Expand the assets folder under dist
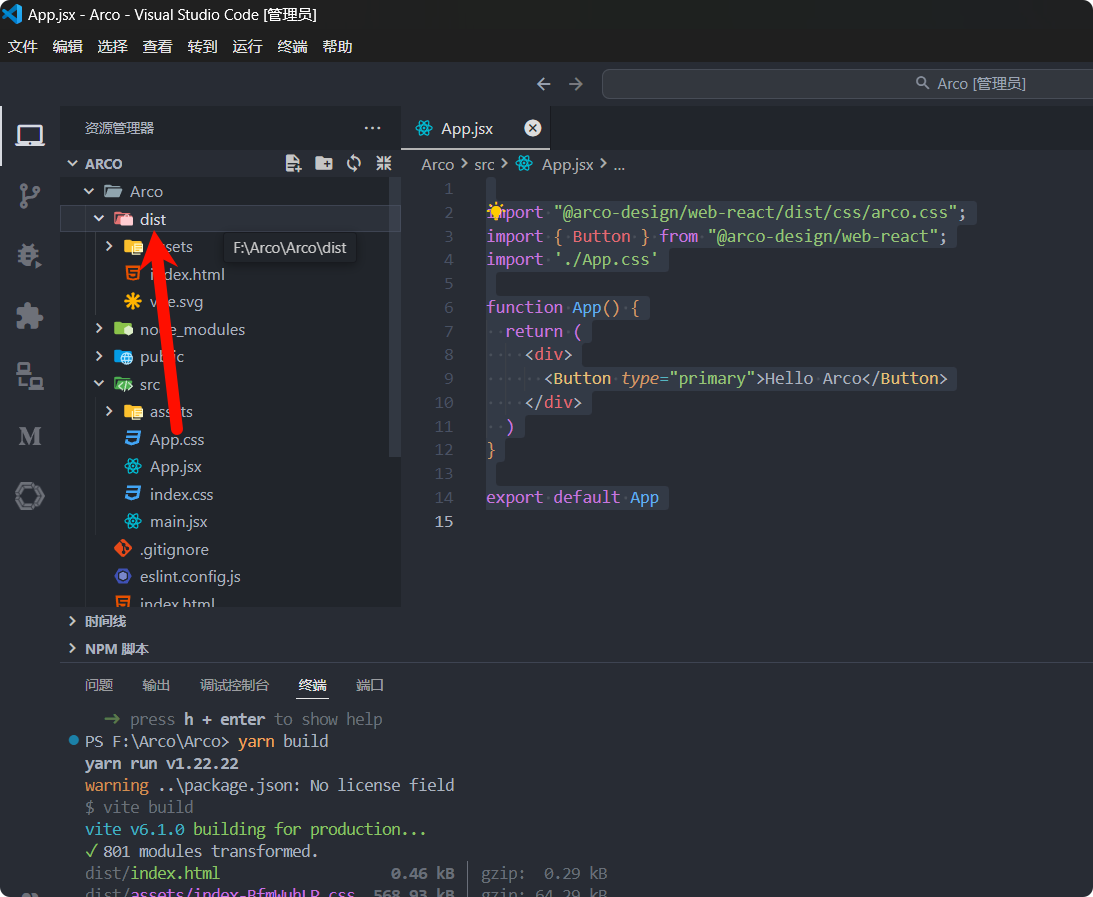This screenshot has width=1093, height=897. click(x=109, y=246)
